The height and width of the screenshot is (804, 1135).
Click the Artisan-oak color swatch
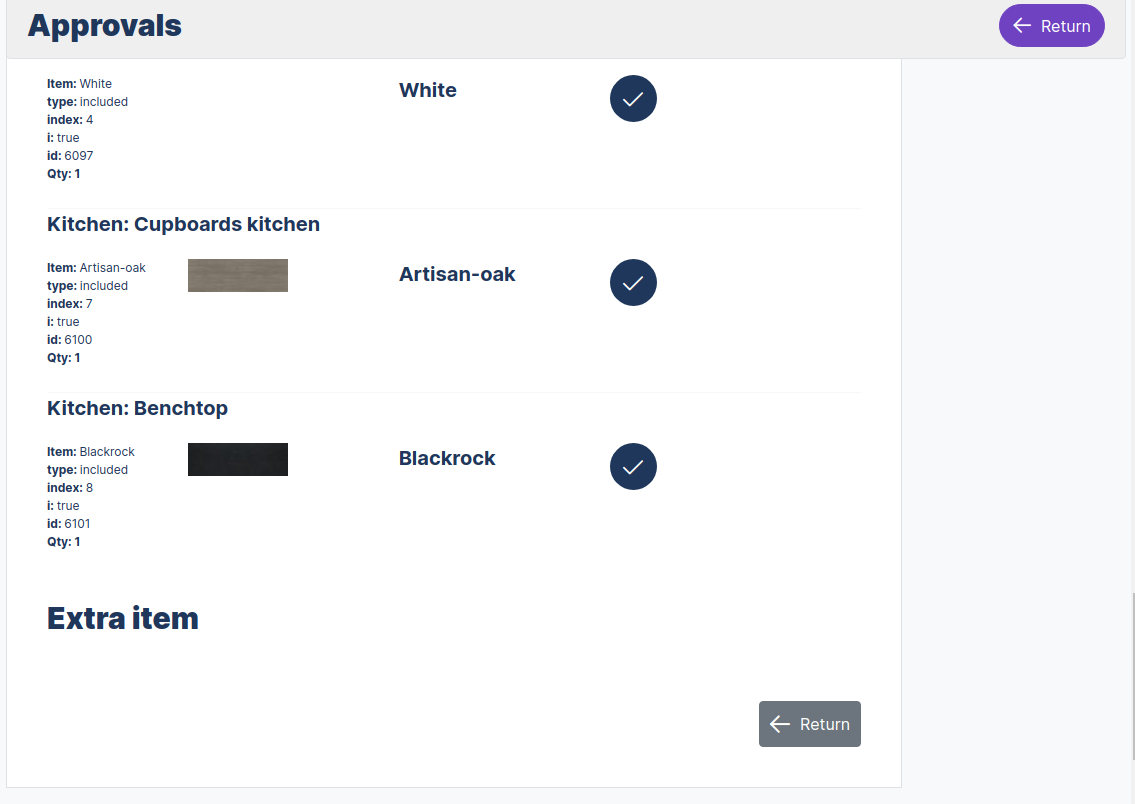238,276
